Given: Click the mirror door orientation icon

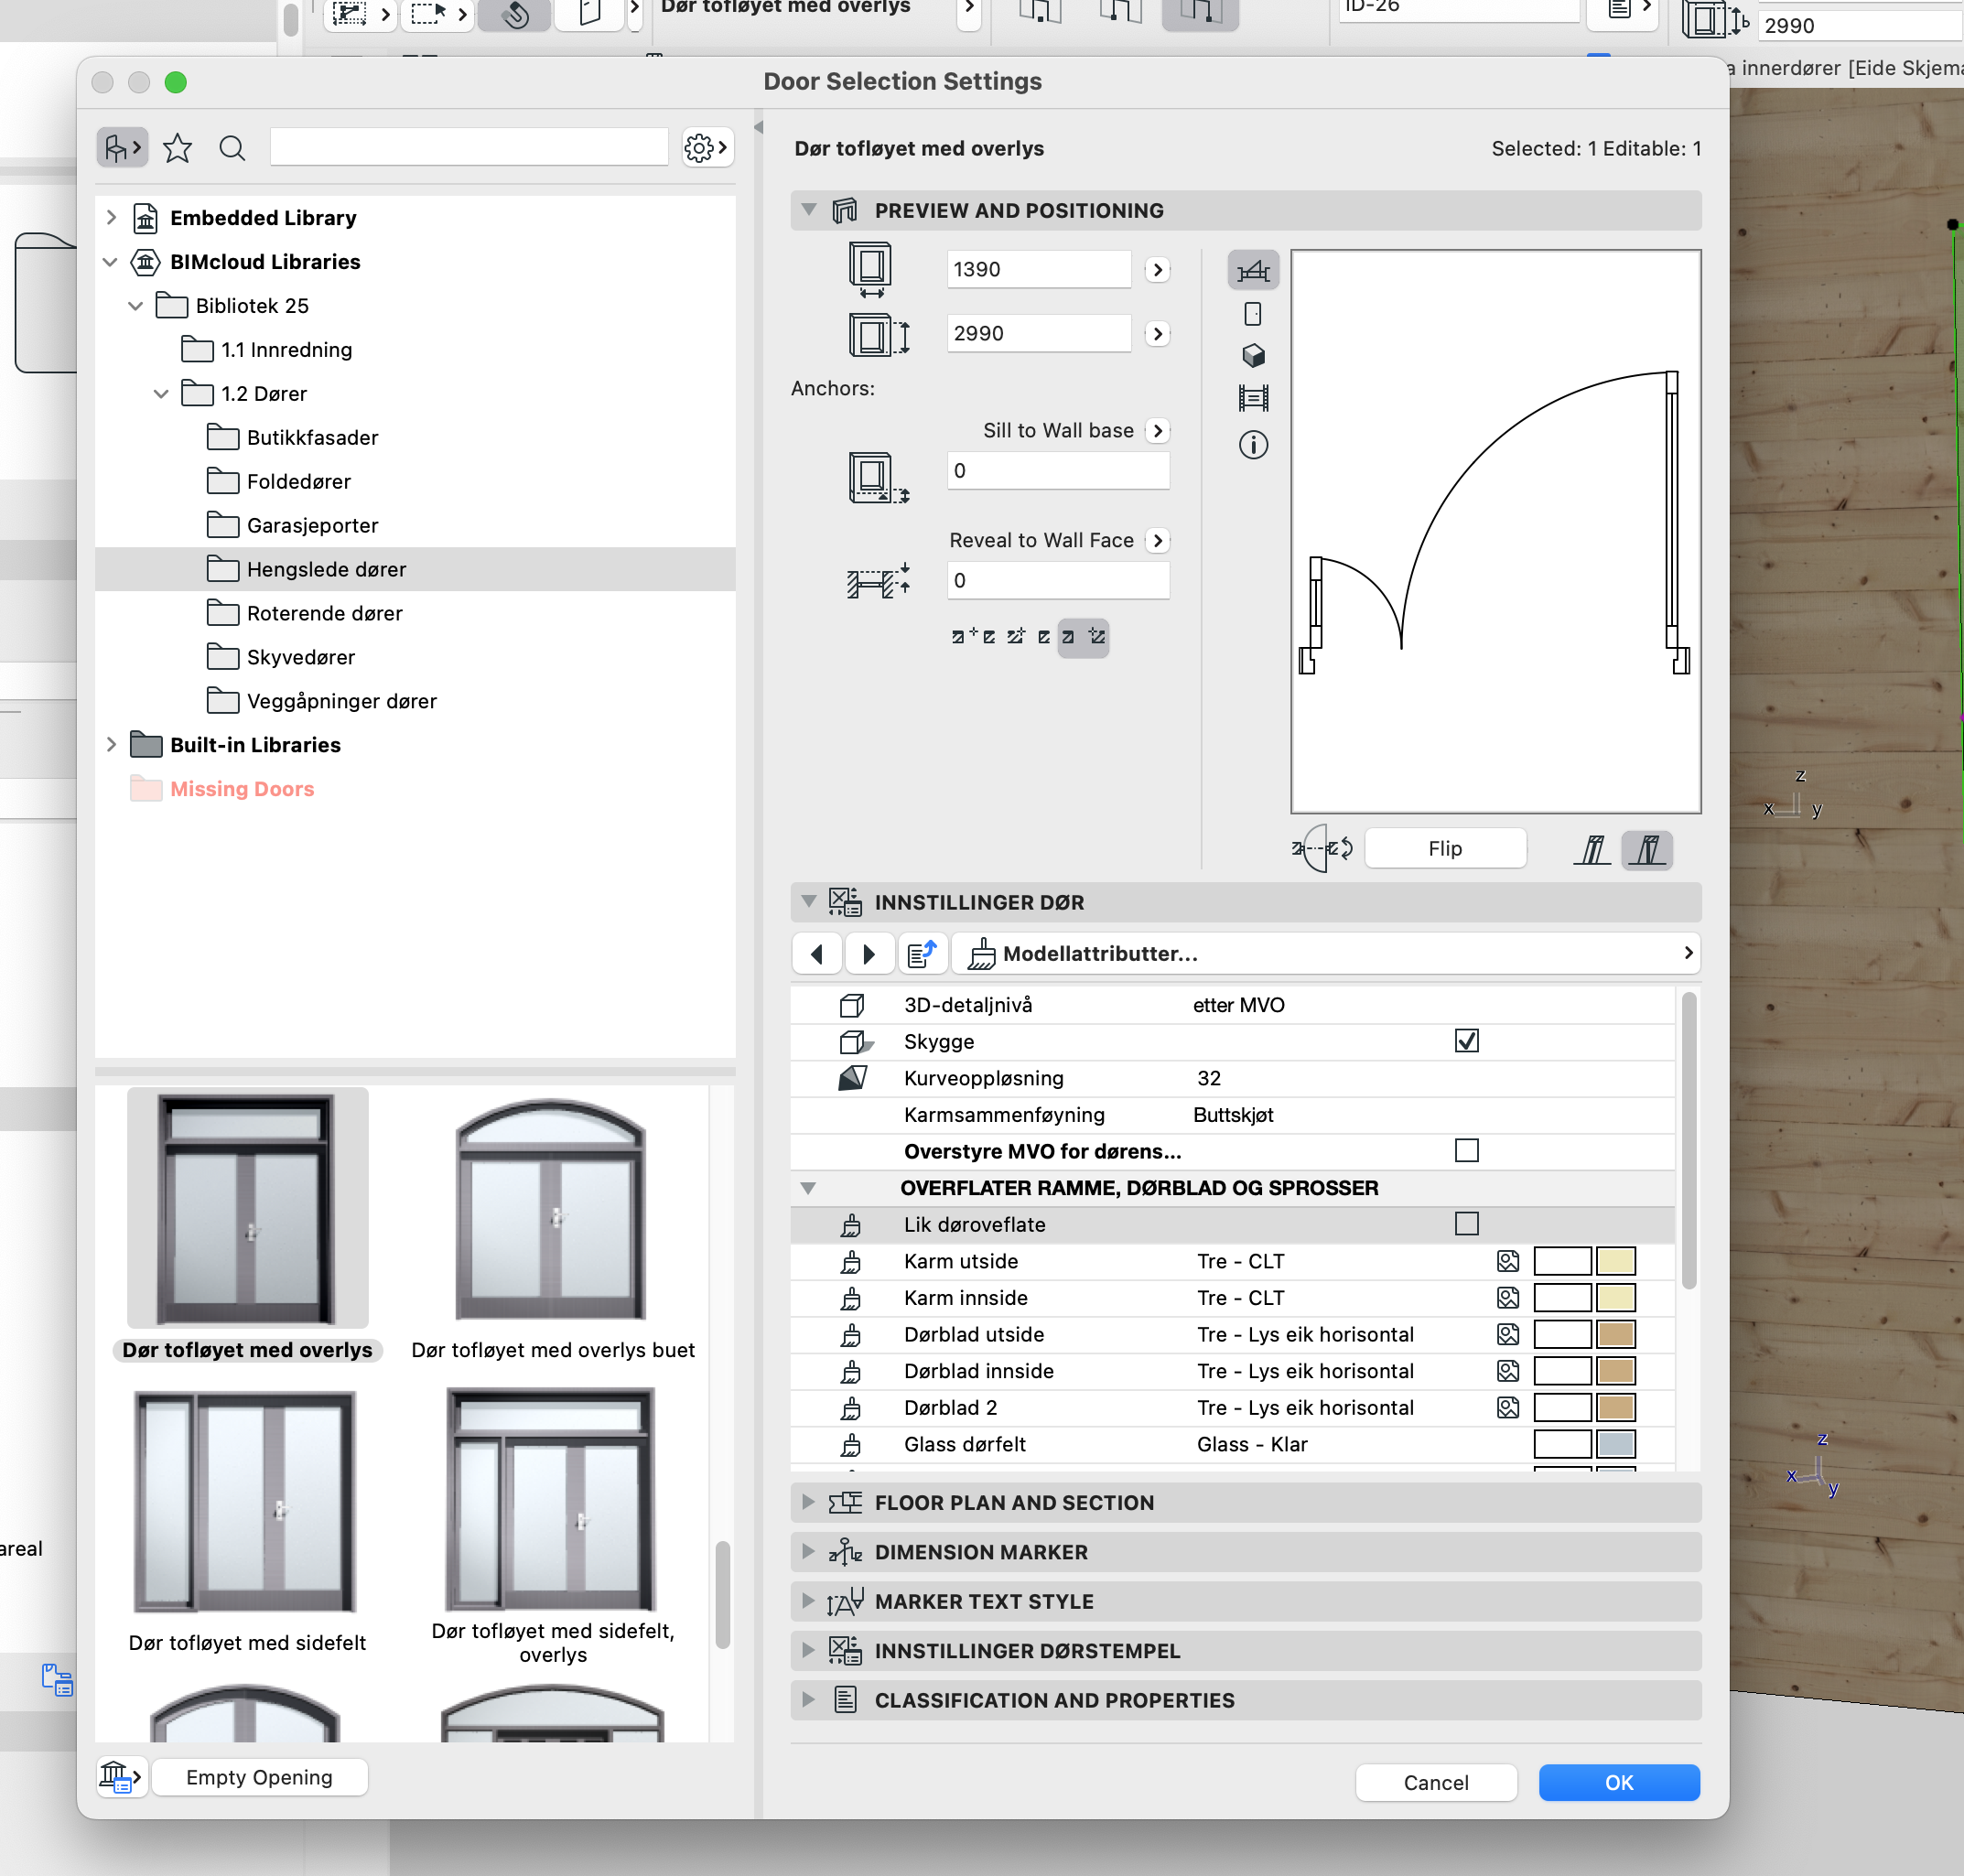Looking at the screenshot, I should click(1322, 849).
